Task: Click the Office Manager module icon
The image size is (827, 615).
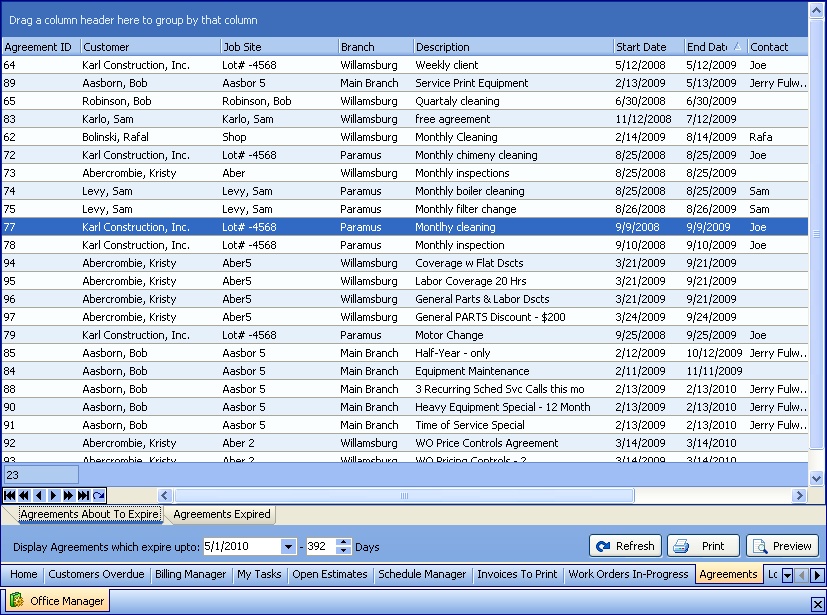Action: pyautogui.click(x=17, y=600)
